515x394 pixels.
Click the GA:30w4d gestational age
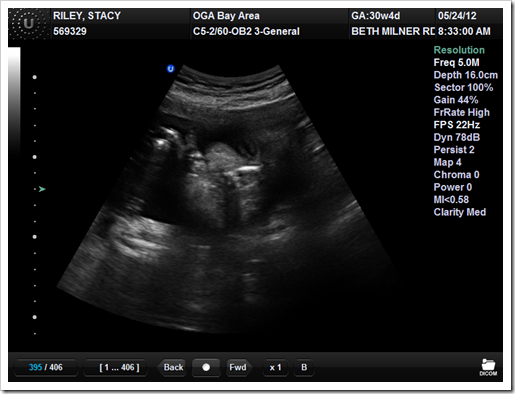coord(376,16)
